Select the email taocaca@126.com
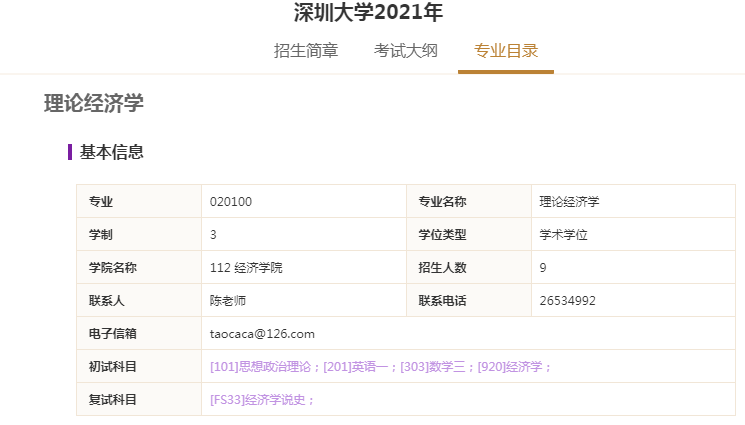The image size is (745, 425). click(262, 334)
